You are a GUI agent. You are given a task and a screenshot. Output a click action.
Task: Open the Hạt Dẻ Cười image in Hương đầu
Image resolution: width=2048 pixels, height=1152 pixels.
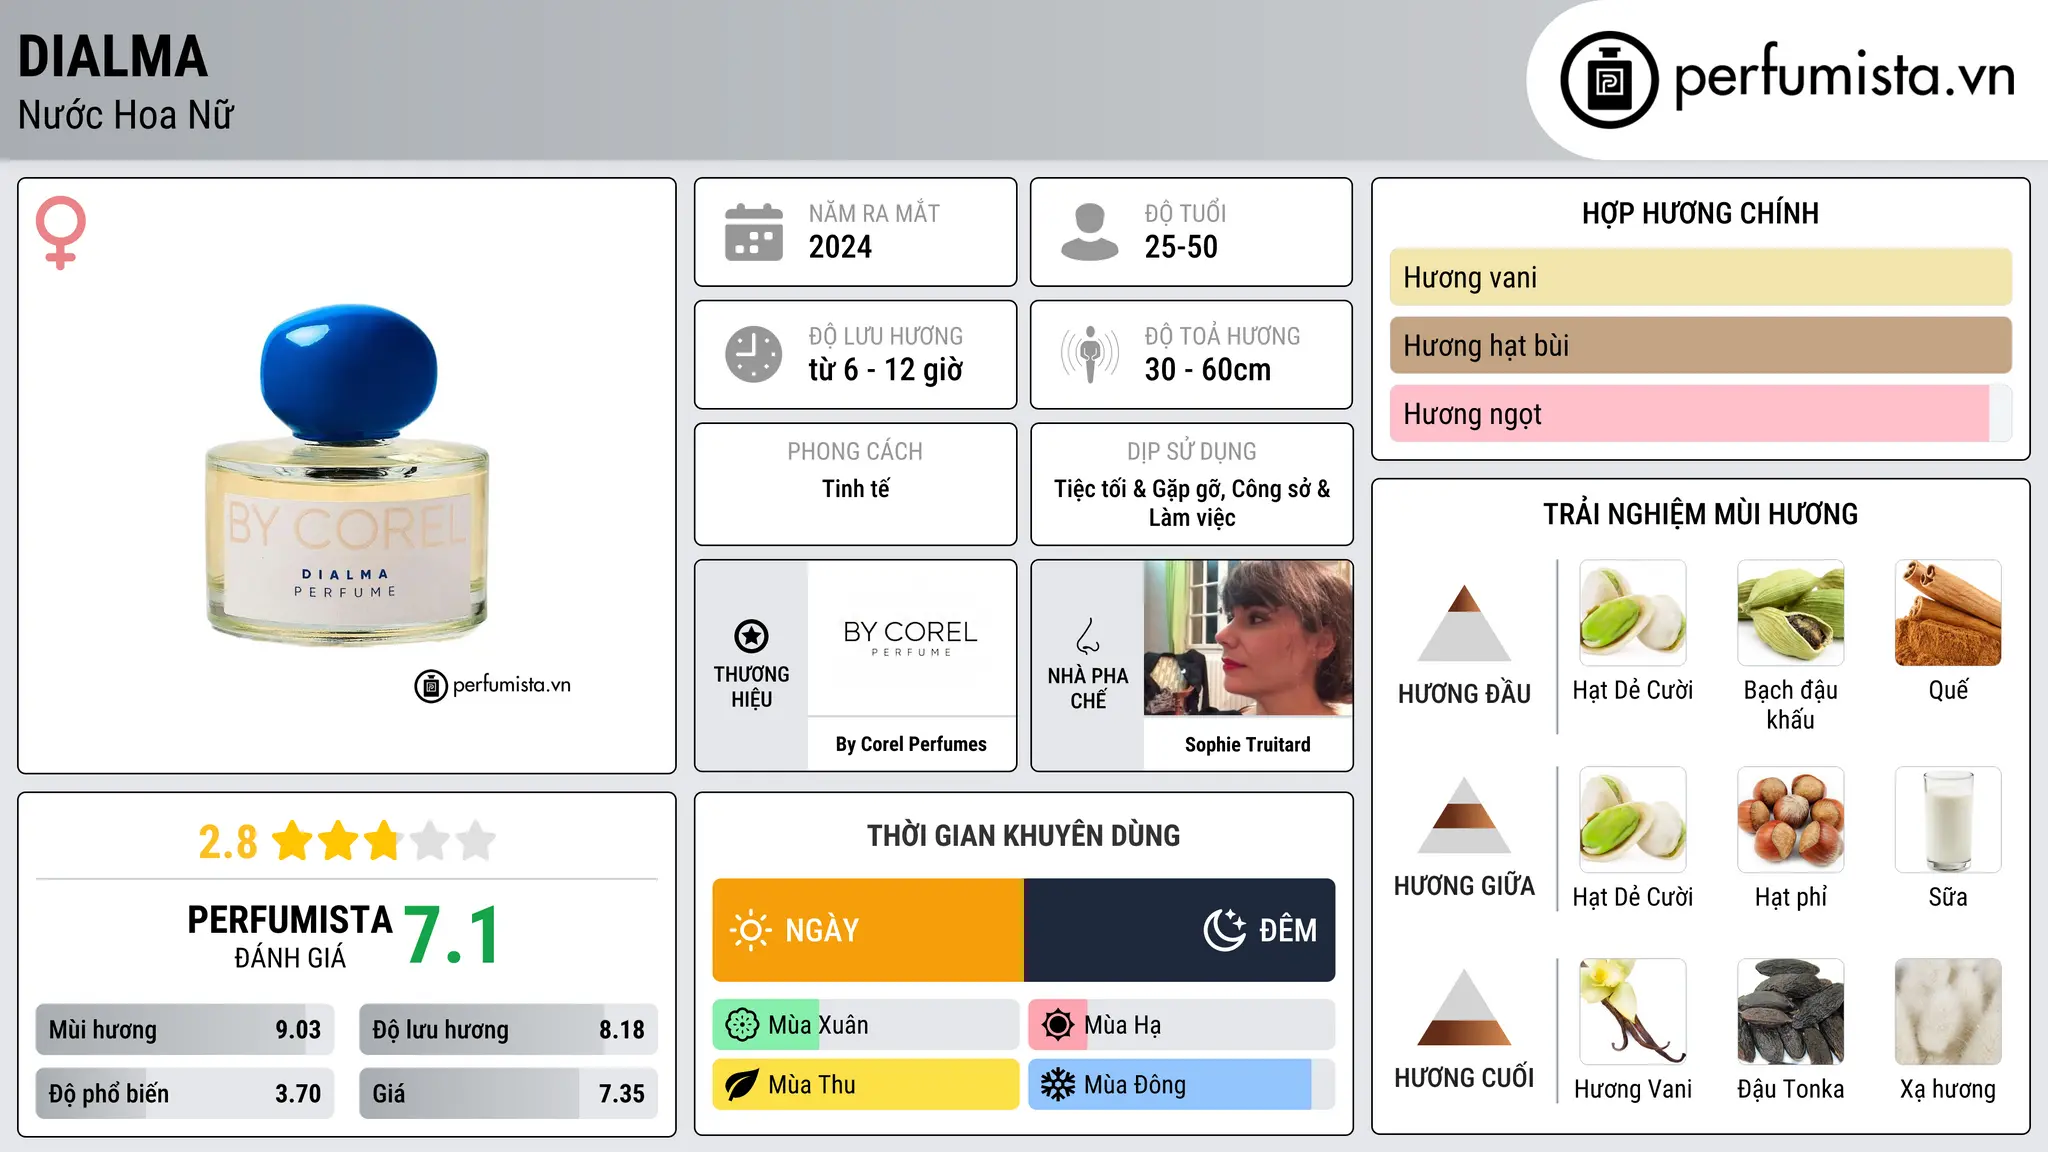(1633, 612)
